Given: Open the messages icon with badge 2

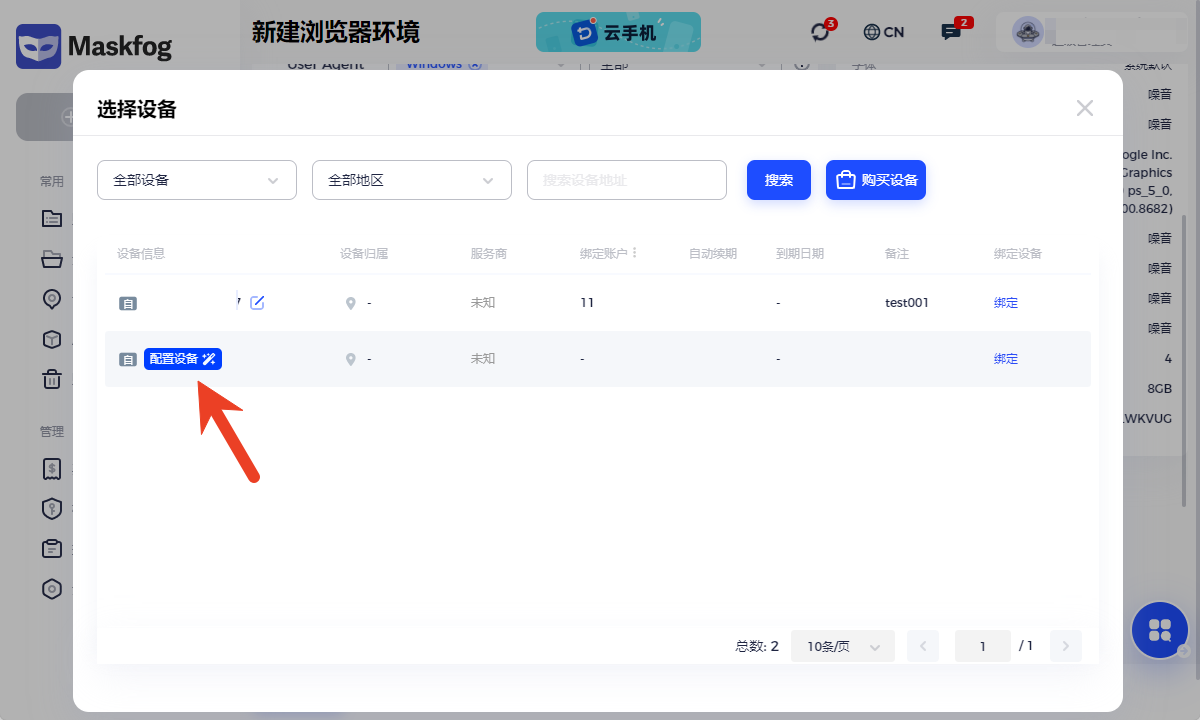Looking at the screenshot, I should click(x=951, y=32).
